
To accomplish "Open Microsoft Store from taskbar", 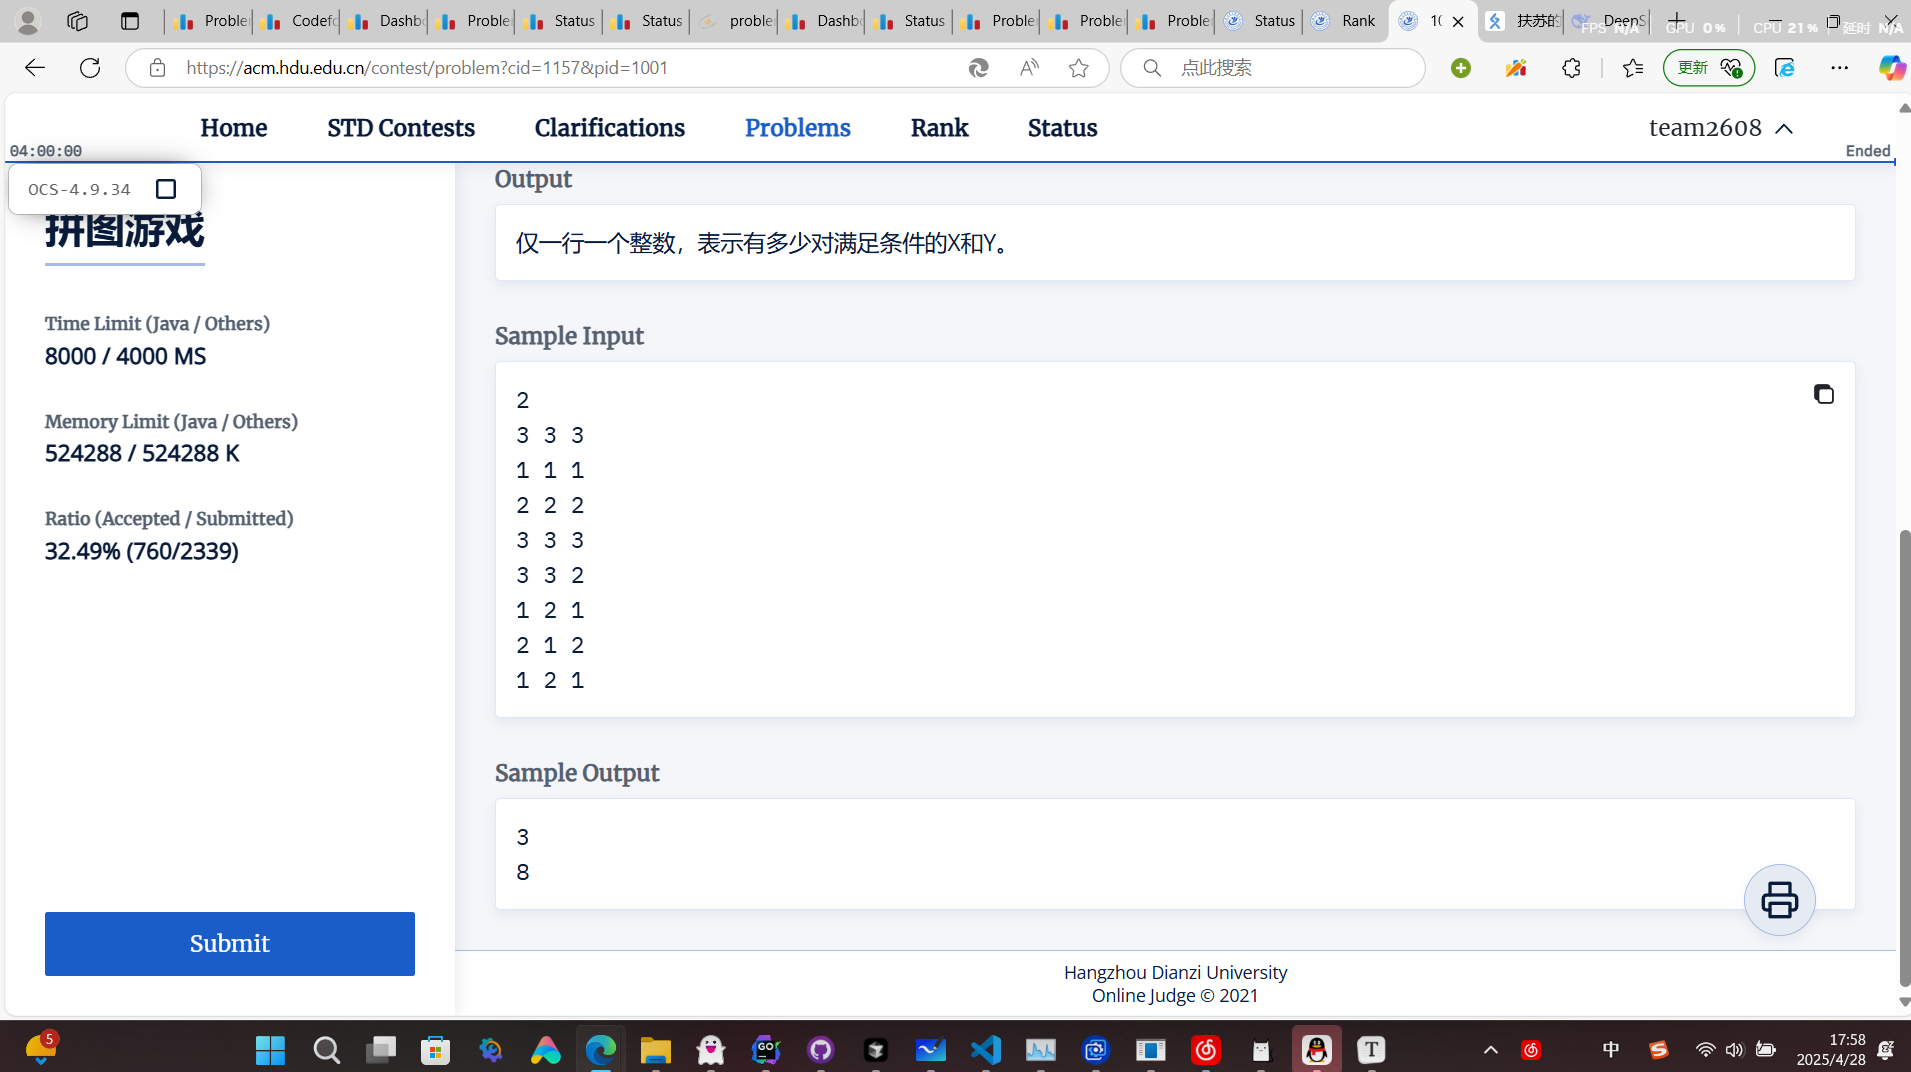I will (x=436, y=1050).
